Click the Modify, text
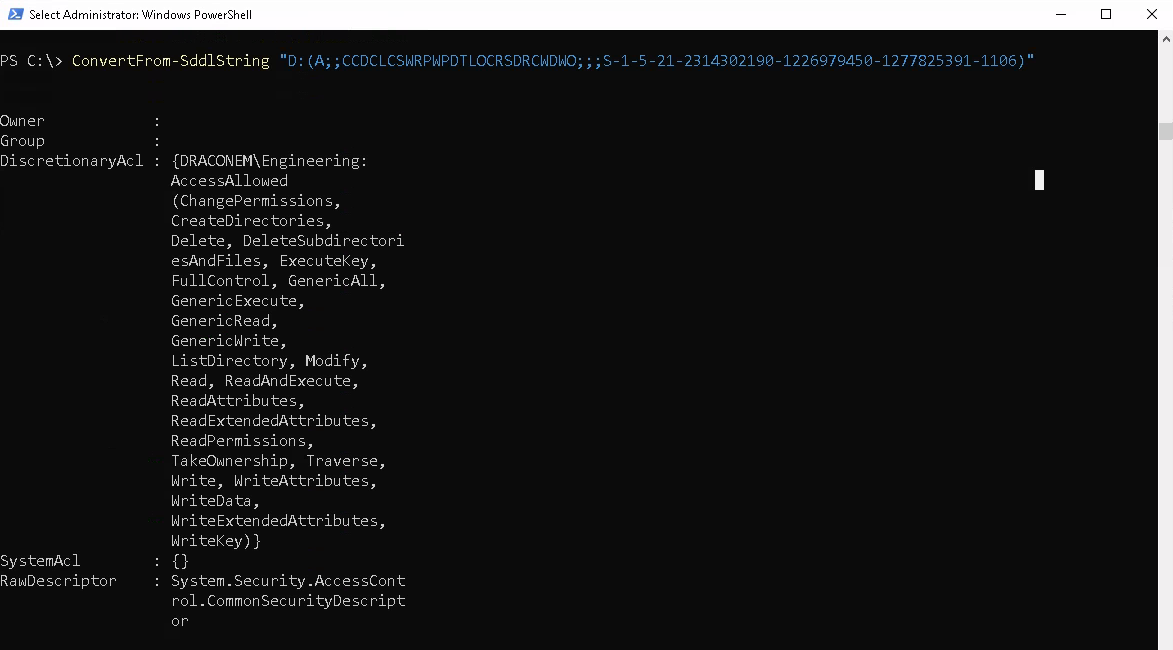This screenshot has height=650, width=1173. 337,361
